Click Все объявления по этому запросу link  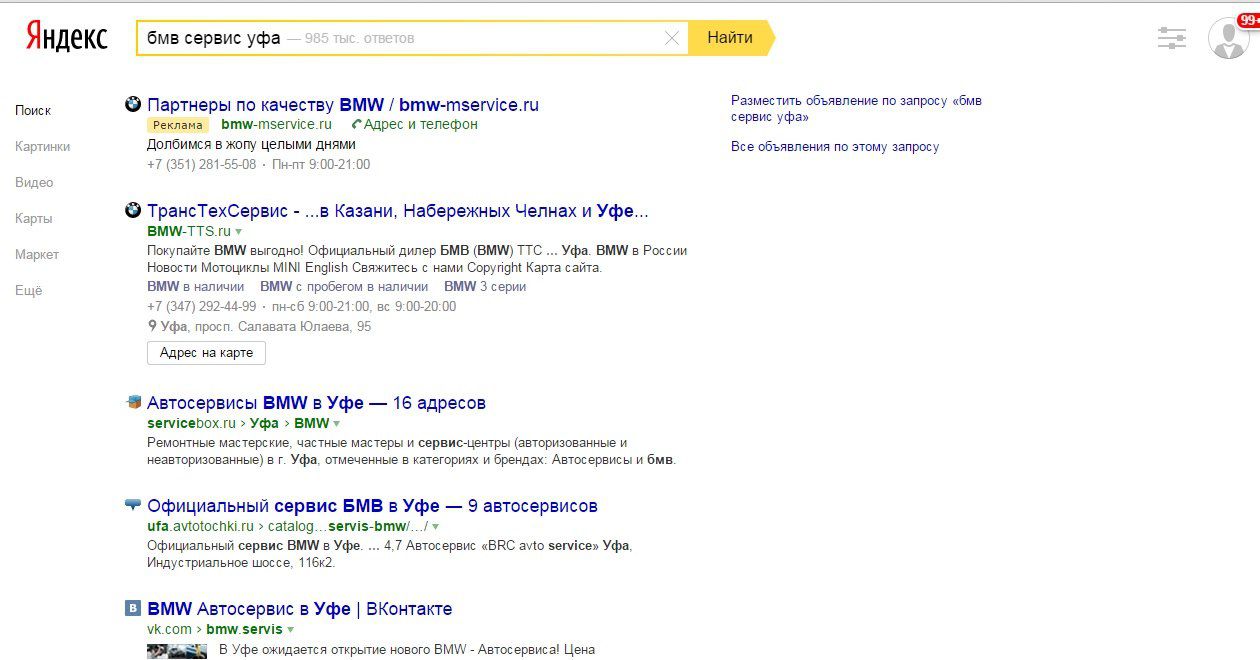835,147
